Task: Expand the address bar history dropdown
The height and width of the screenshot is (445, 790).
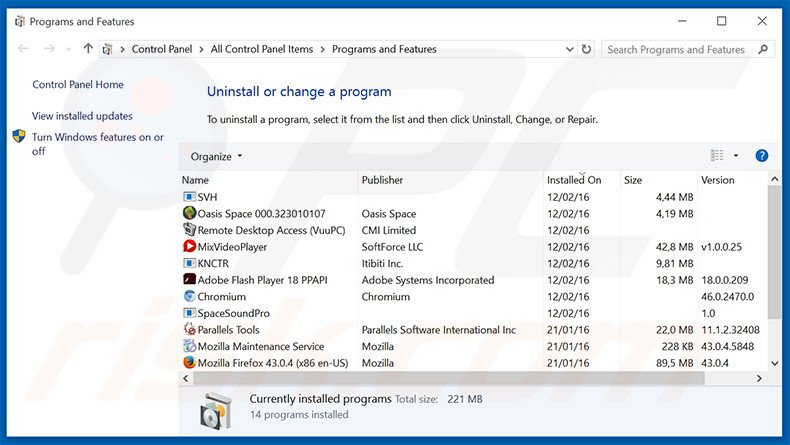Action: pos(569,49)
